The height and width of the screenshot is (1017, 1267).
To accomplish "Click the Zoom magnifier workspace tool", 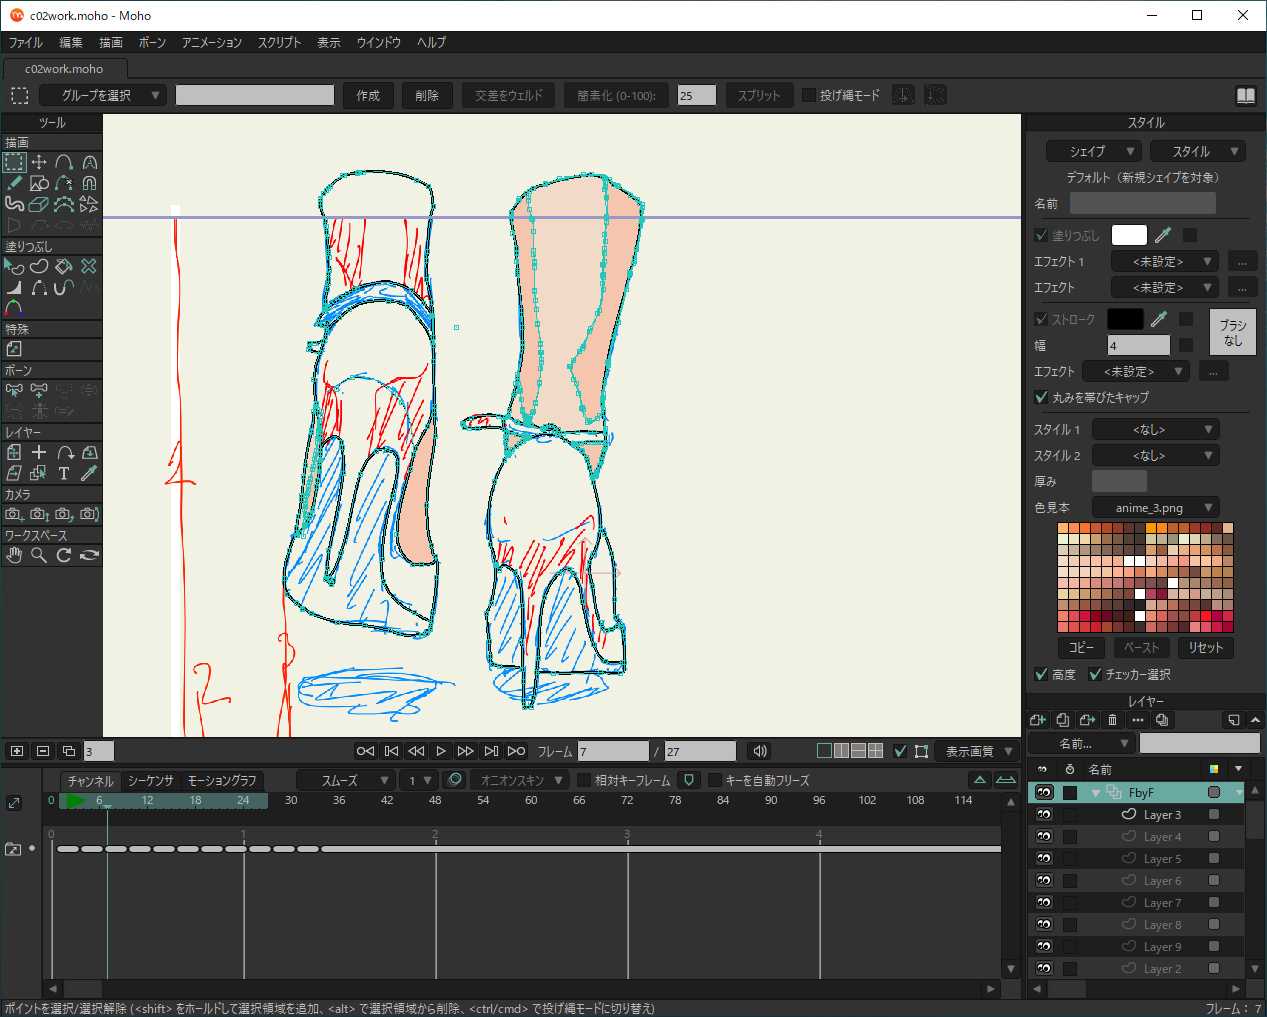I will (x=39, y=555).
